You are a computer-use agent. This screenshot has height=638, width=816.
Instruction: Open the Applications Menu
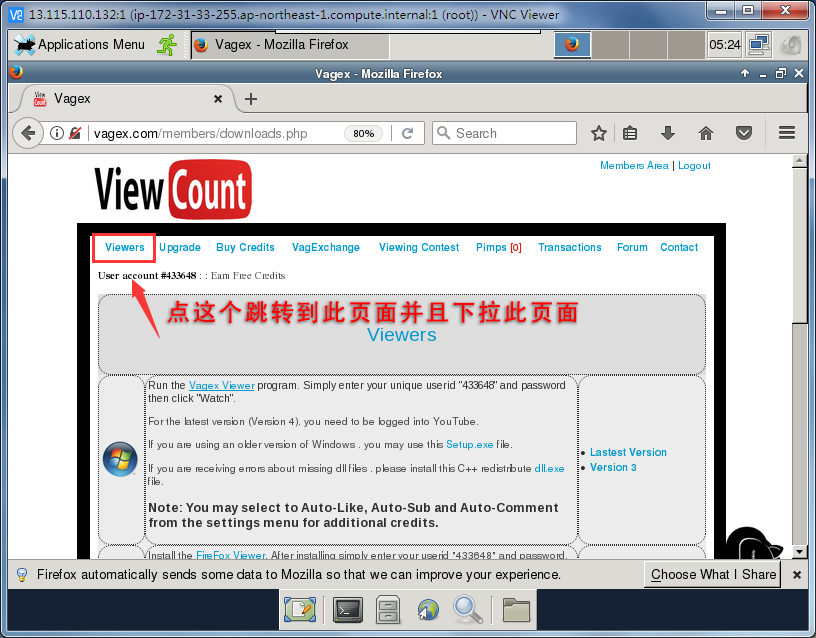tap(80, 44)
